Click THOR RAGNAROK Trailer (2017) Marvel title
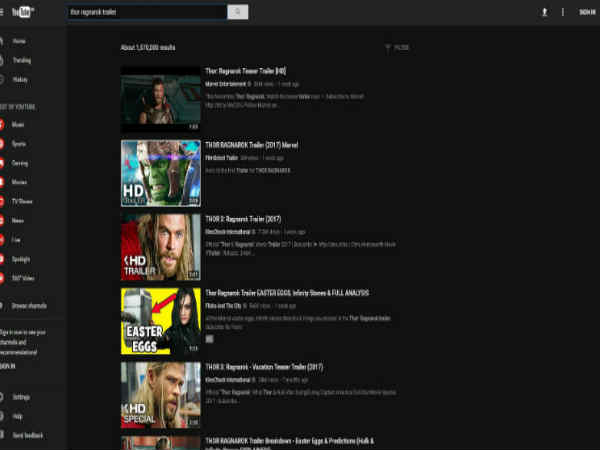The height and width of the screenshot is (450, 600). tap(251, 145)
